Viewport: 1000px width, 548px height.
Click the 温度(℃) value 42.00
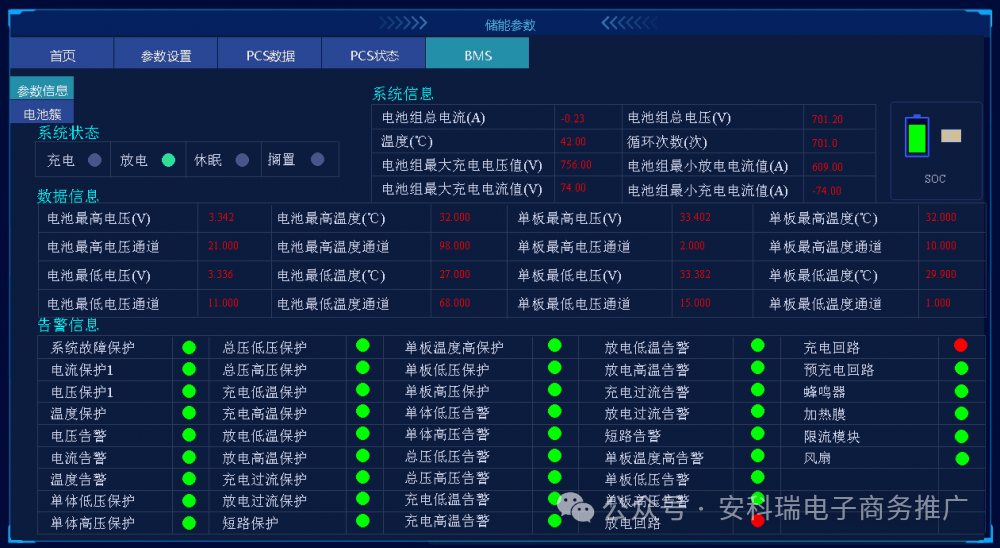pyautogui.click(x=573, y=142)
